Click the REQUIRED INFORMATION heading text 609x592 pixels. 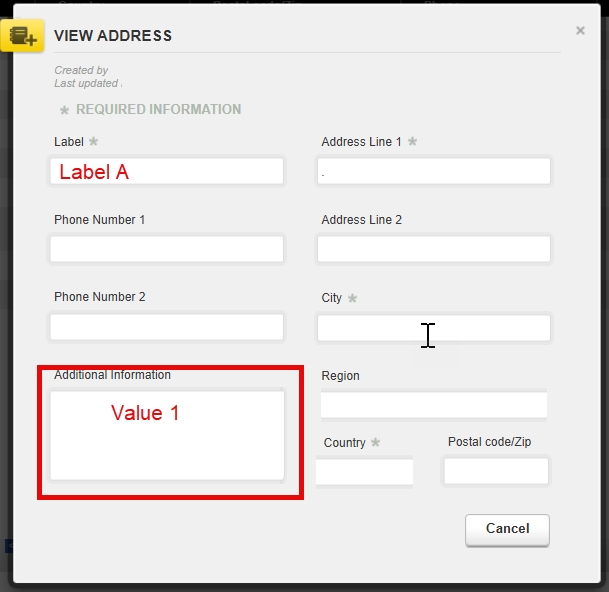click(158, 109)
